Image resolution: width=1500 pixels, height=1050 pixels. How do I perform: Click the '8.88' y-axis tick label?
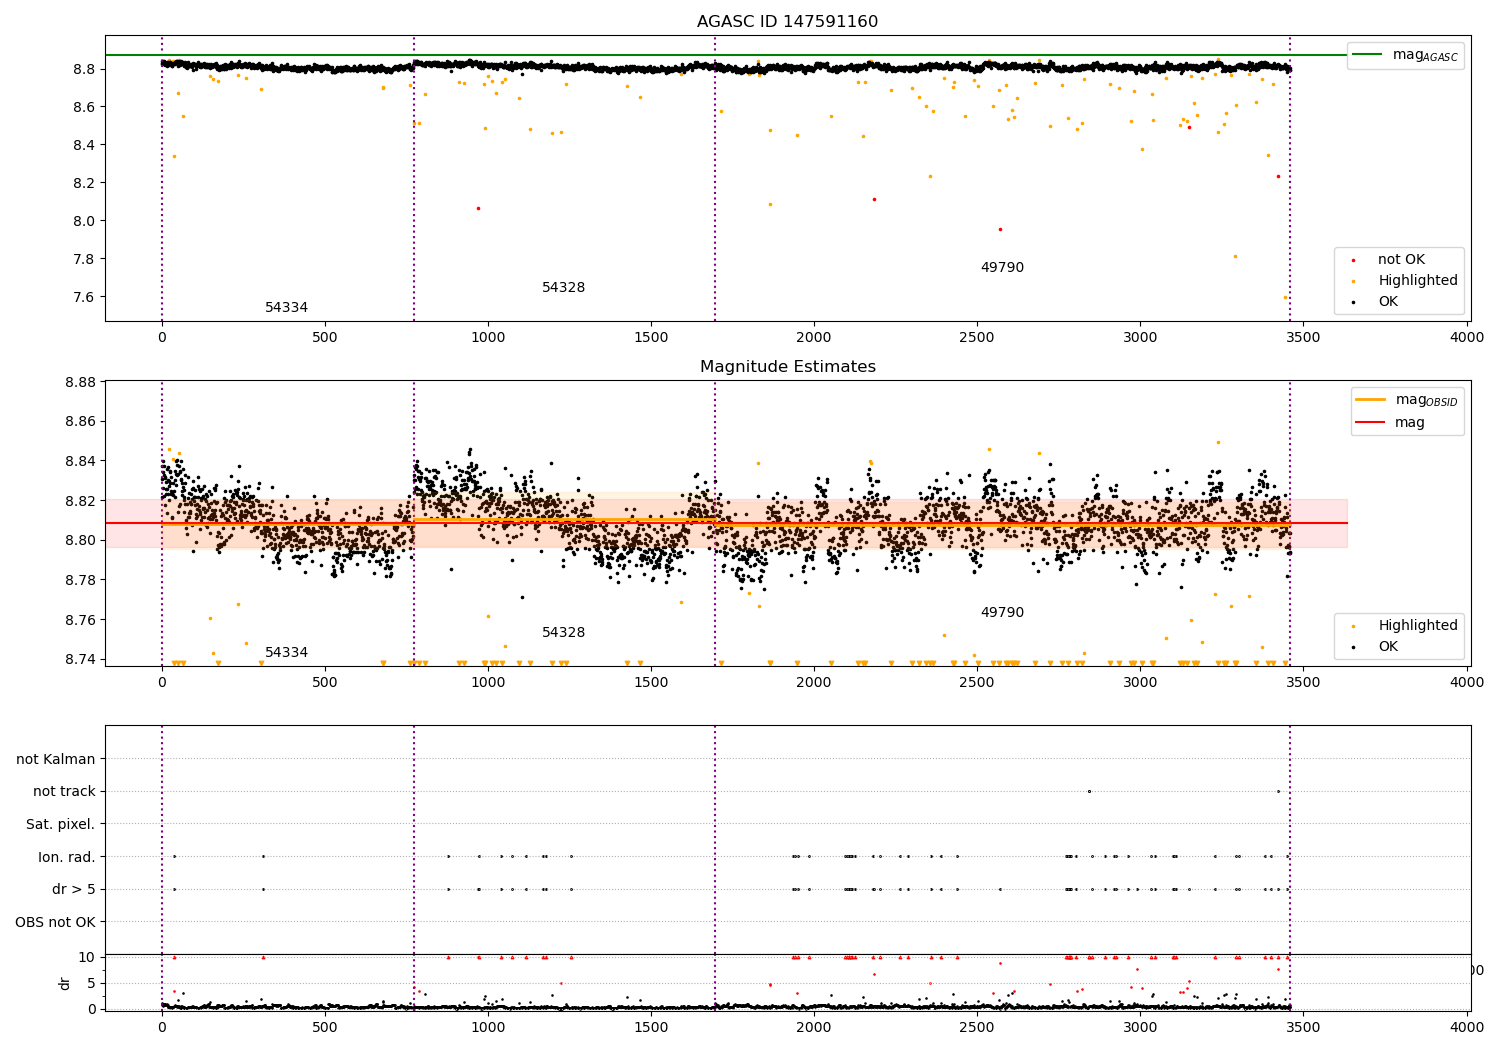tap(80, 382)
